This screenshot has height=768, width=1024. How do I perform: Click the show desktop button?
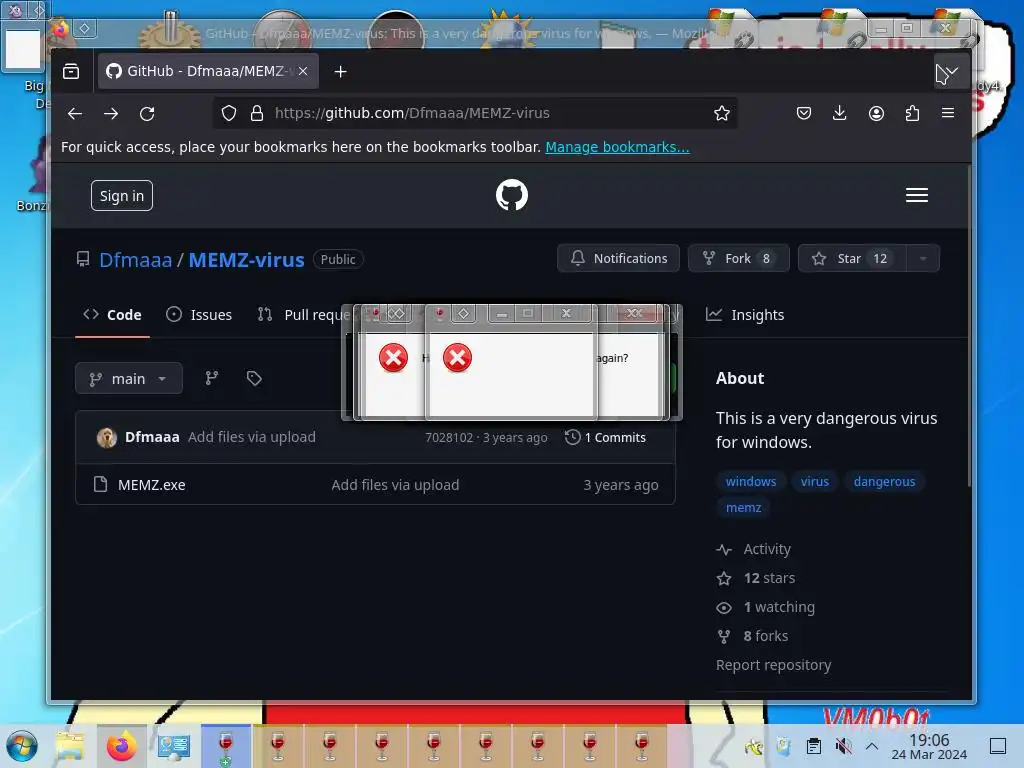998,746
